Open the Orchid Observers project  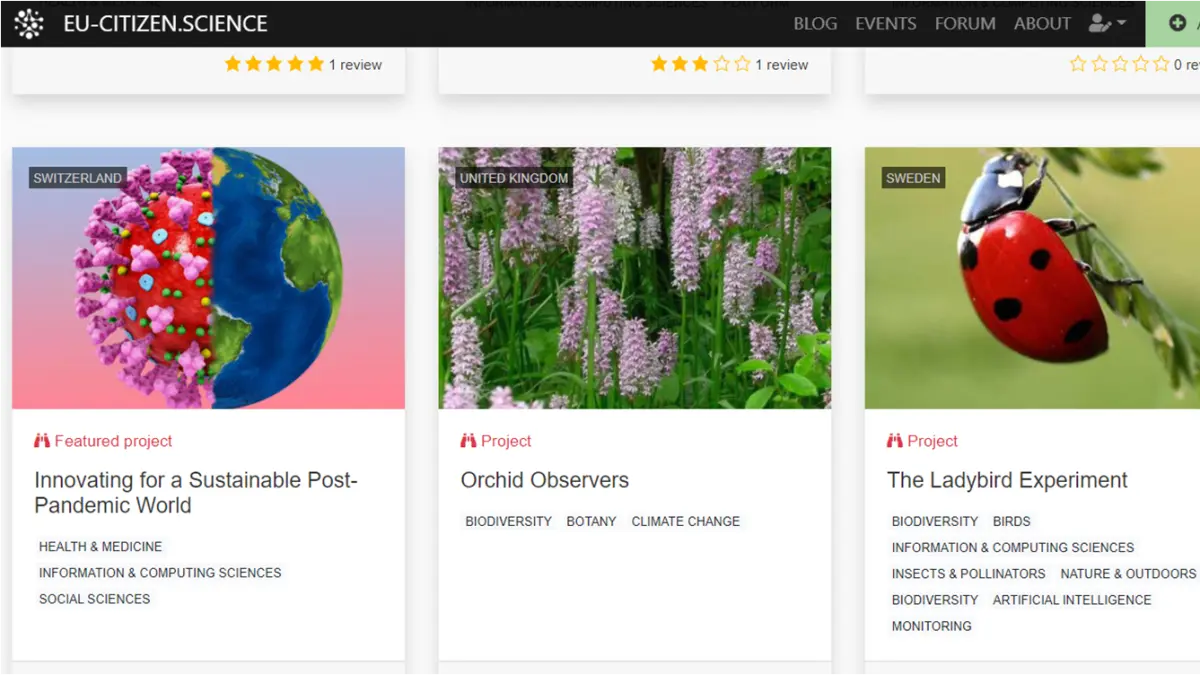pyautogui.click(x=544, y=480)
